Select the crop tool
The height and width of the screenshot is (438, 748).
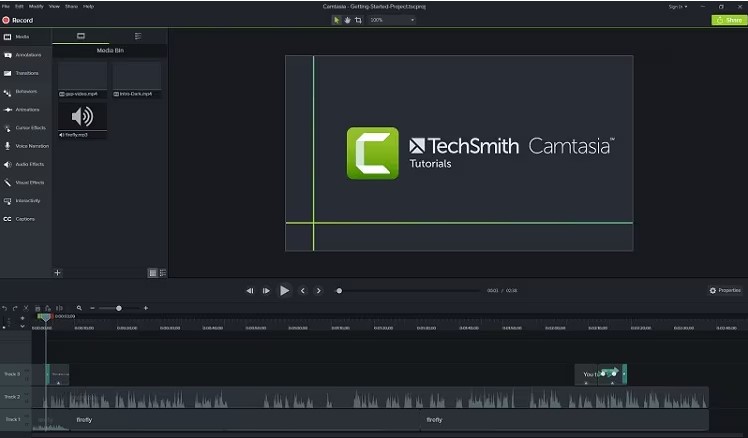coord(358,20)
